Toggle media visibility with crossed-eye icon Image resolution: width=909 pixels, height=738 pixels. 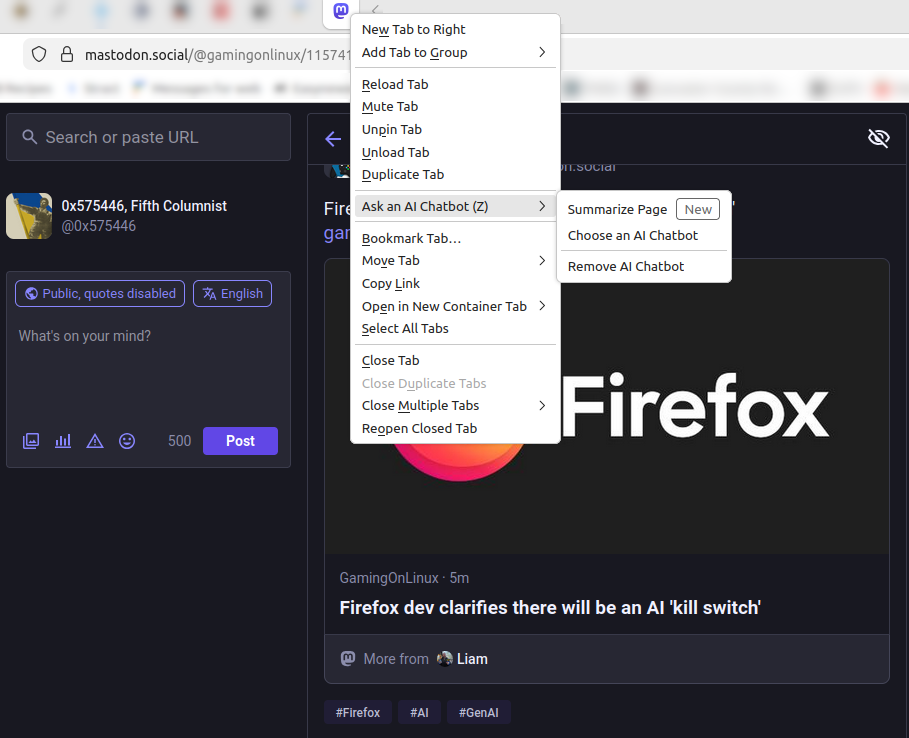(x=878, y=138)
